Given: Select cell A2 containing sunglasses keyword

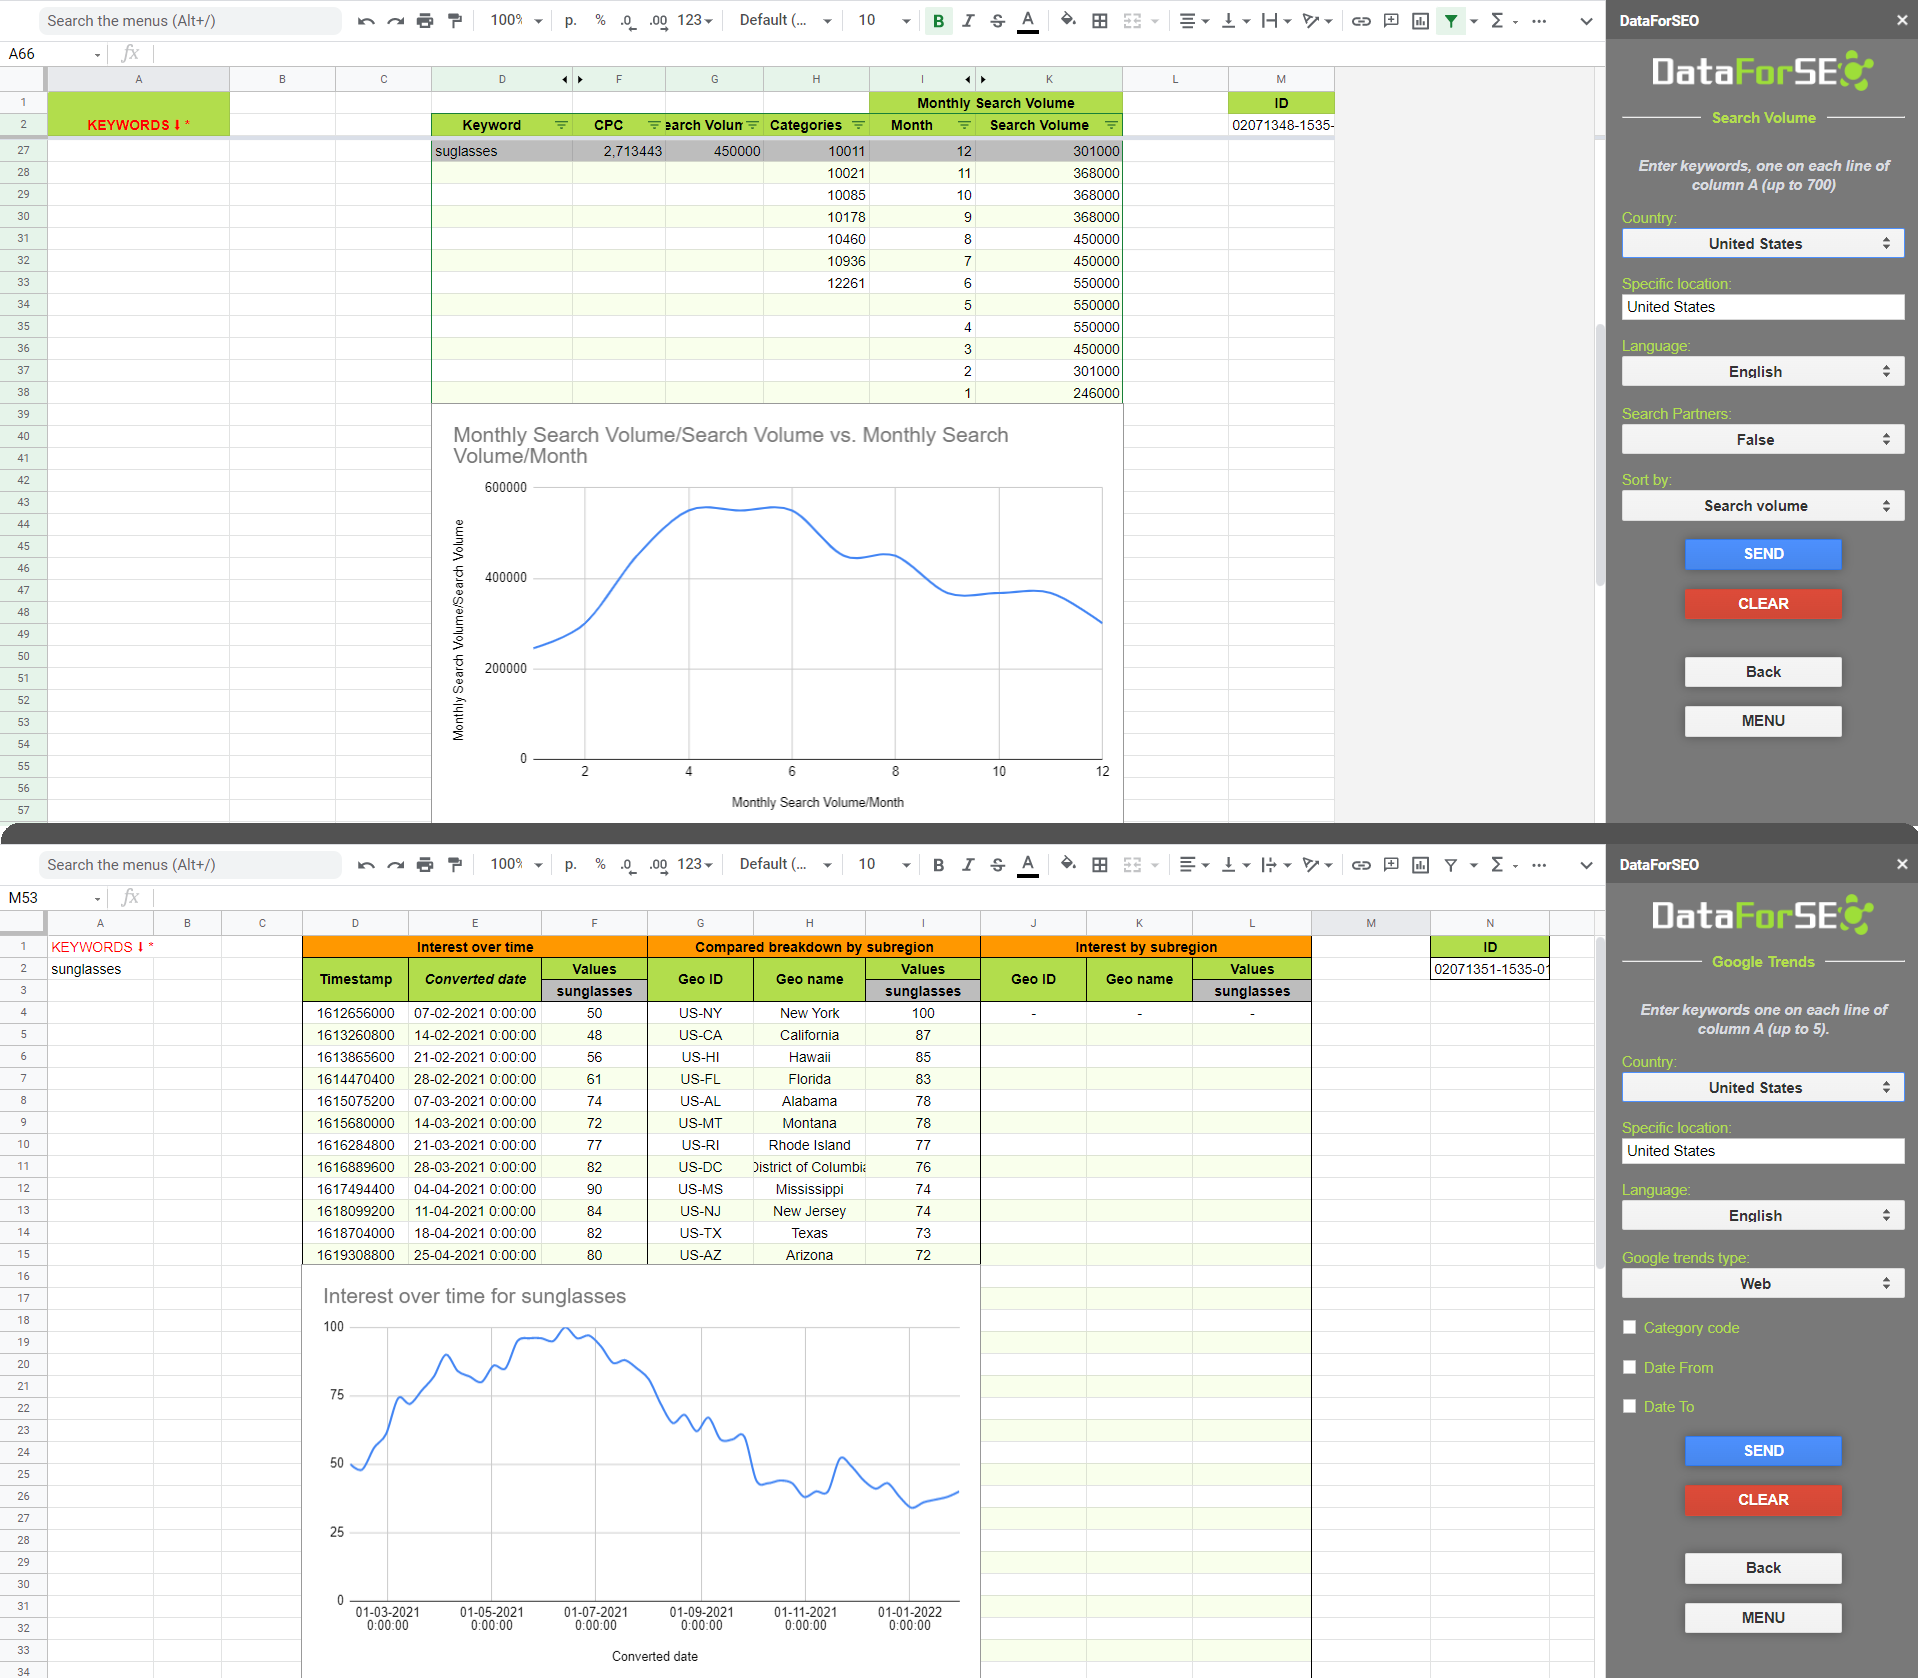Looking at the screenshot, I should 100,969.
